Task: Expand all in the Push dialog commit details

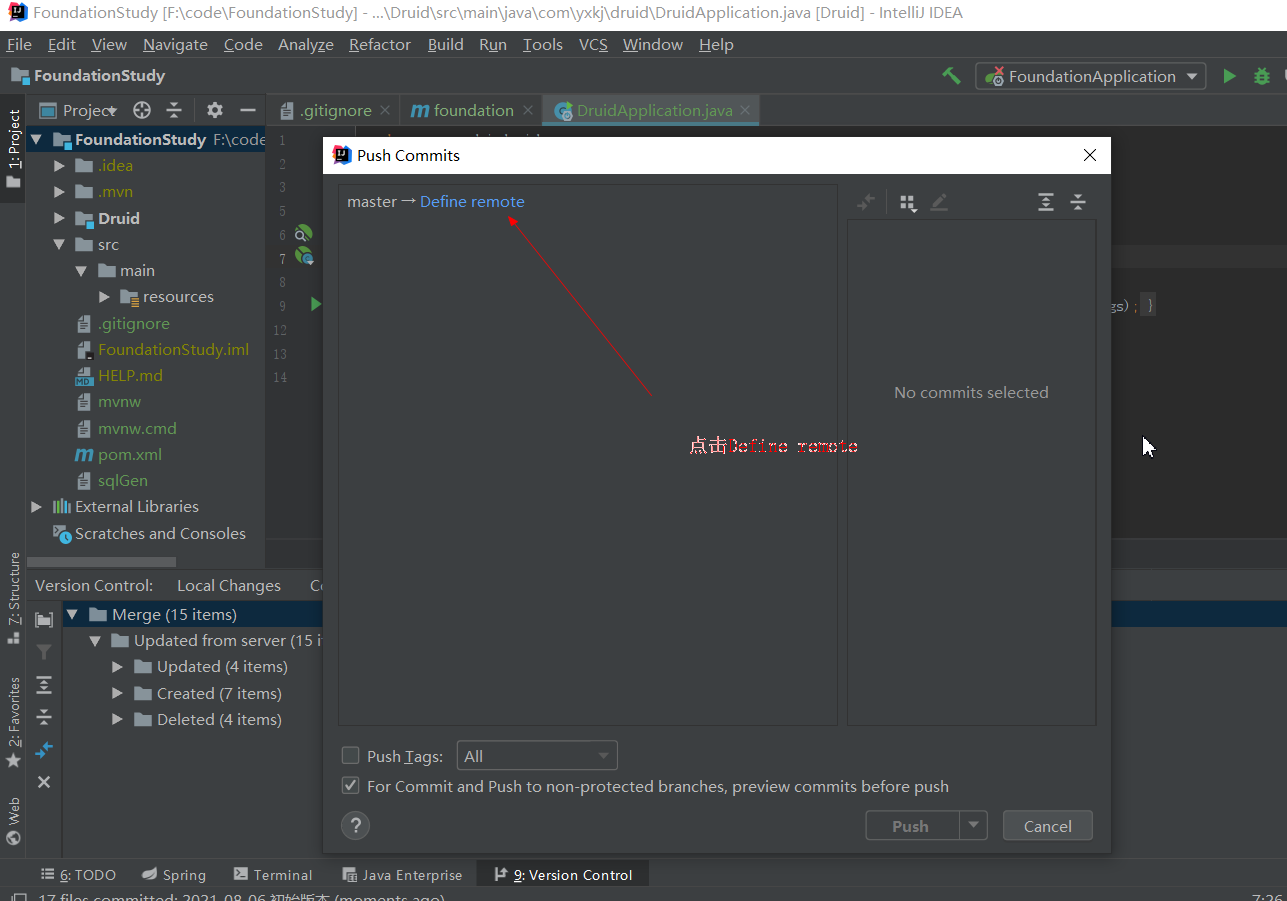Action: (x=1045, y=202)
